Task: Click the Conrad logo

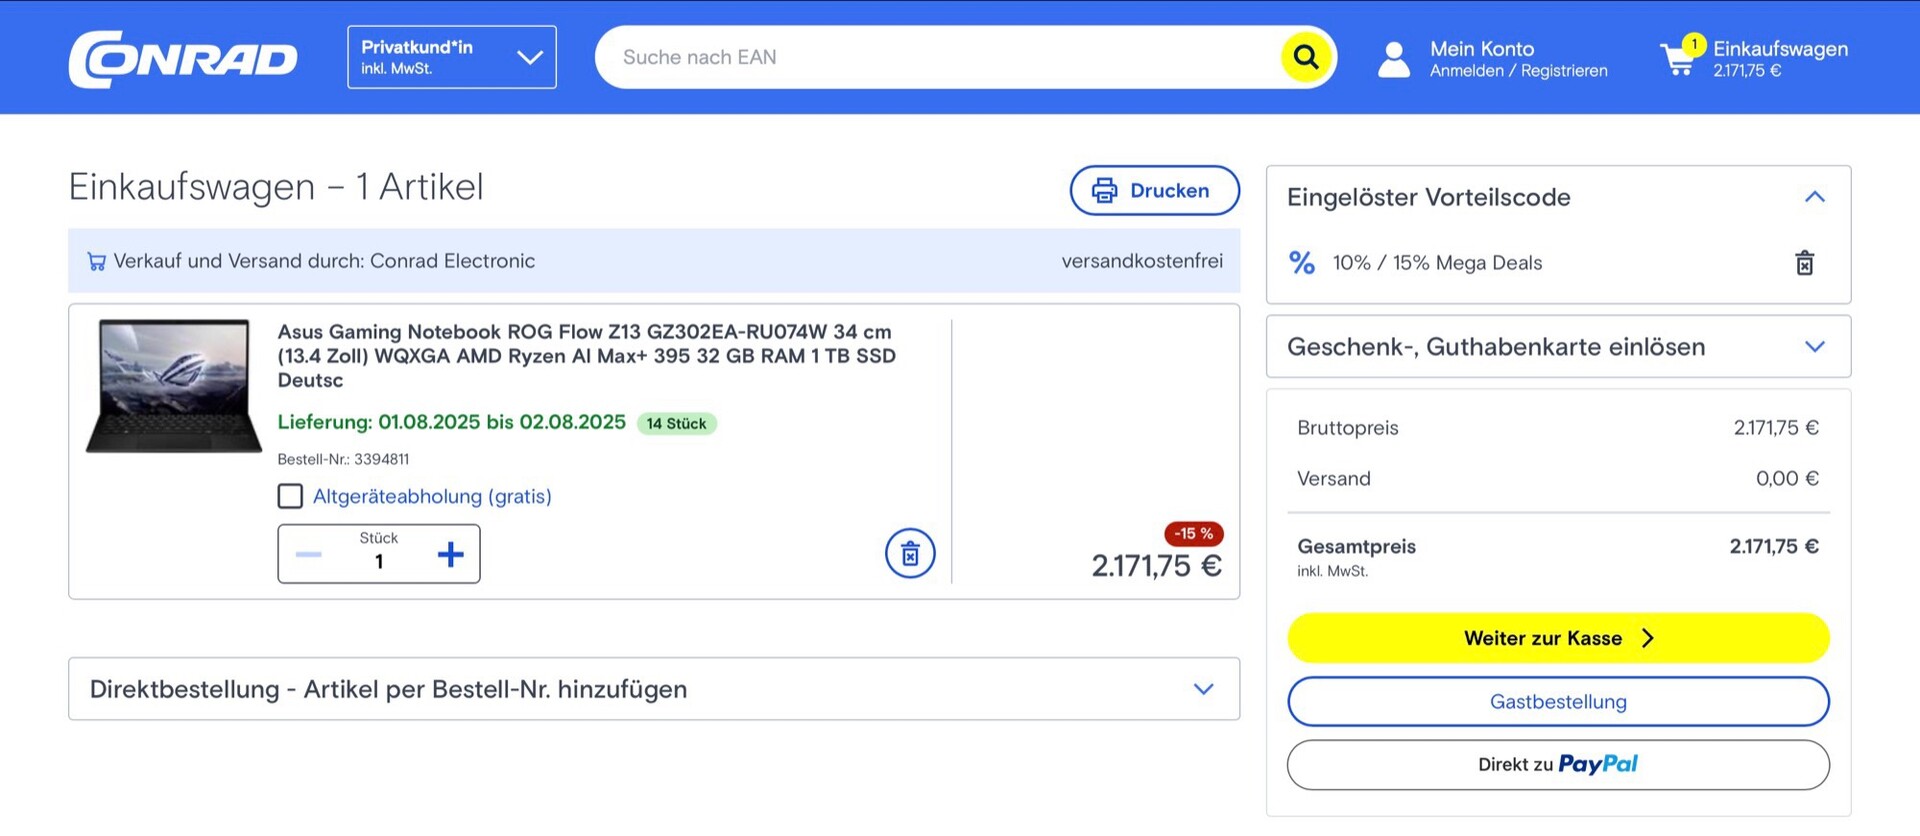Action: [183, 58]
